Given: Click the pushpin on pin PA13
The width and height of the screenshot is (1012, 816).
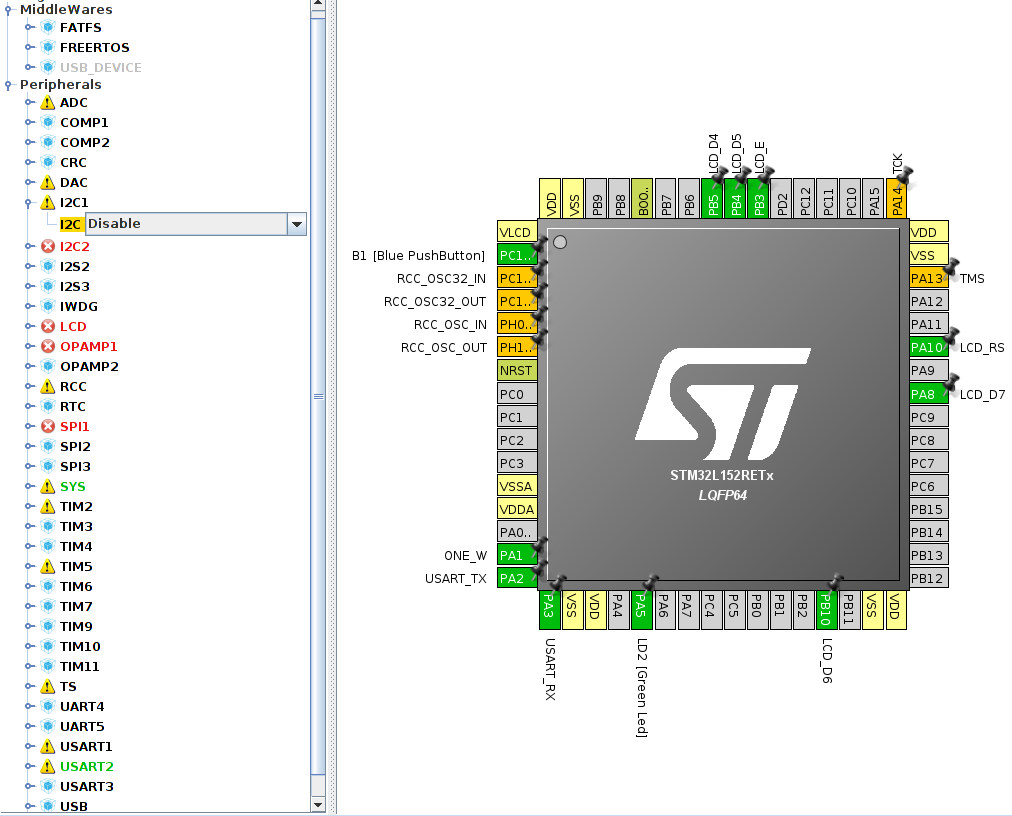Looking at the screenshot, I should pyautogui.click(x=950, y=267).
